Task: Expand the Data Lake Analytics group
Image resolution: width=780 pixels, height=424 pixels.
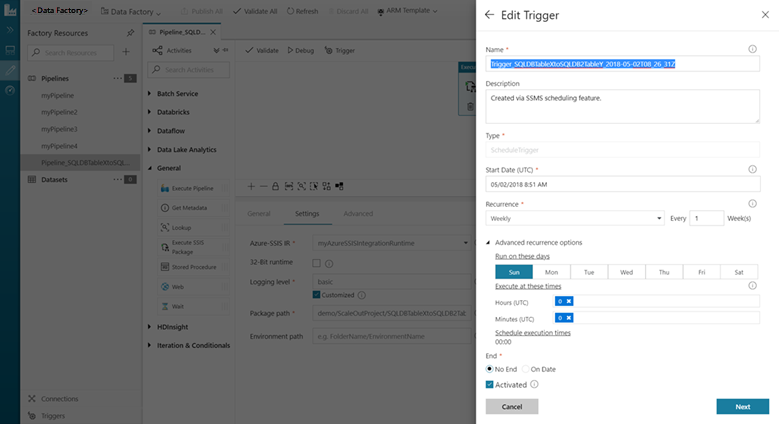Action: [x=149, y=149]
